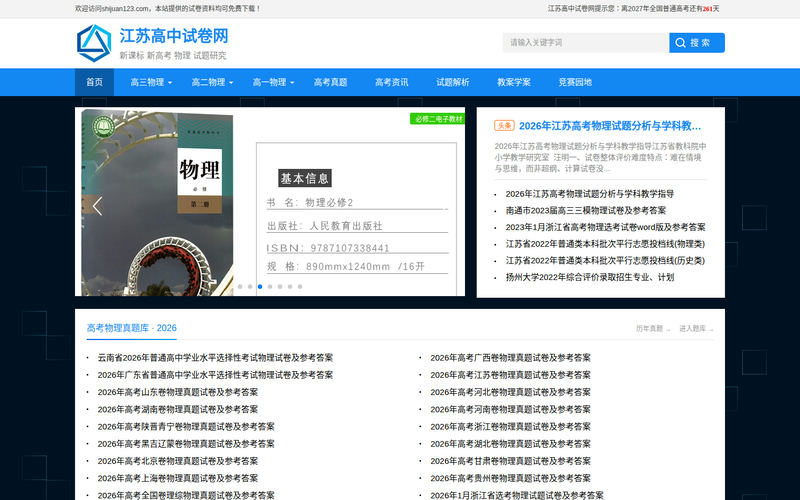The width and height of the screenshot is (800, 500).
Task: Open 扬州大学2022年综合评价录取招生专业、计划
Action: [590, 277]
